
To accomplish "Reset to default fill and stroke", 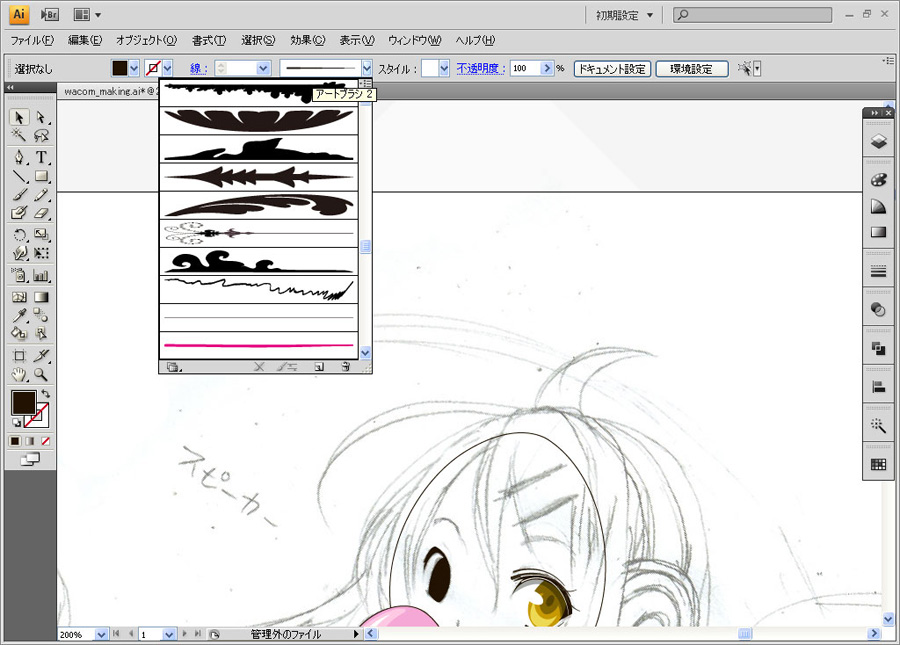I will click(16, 423).
